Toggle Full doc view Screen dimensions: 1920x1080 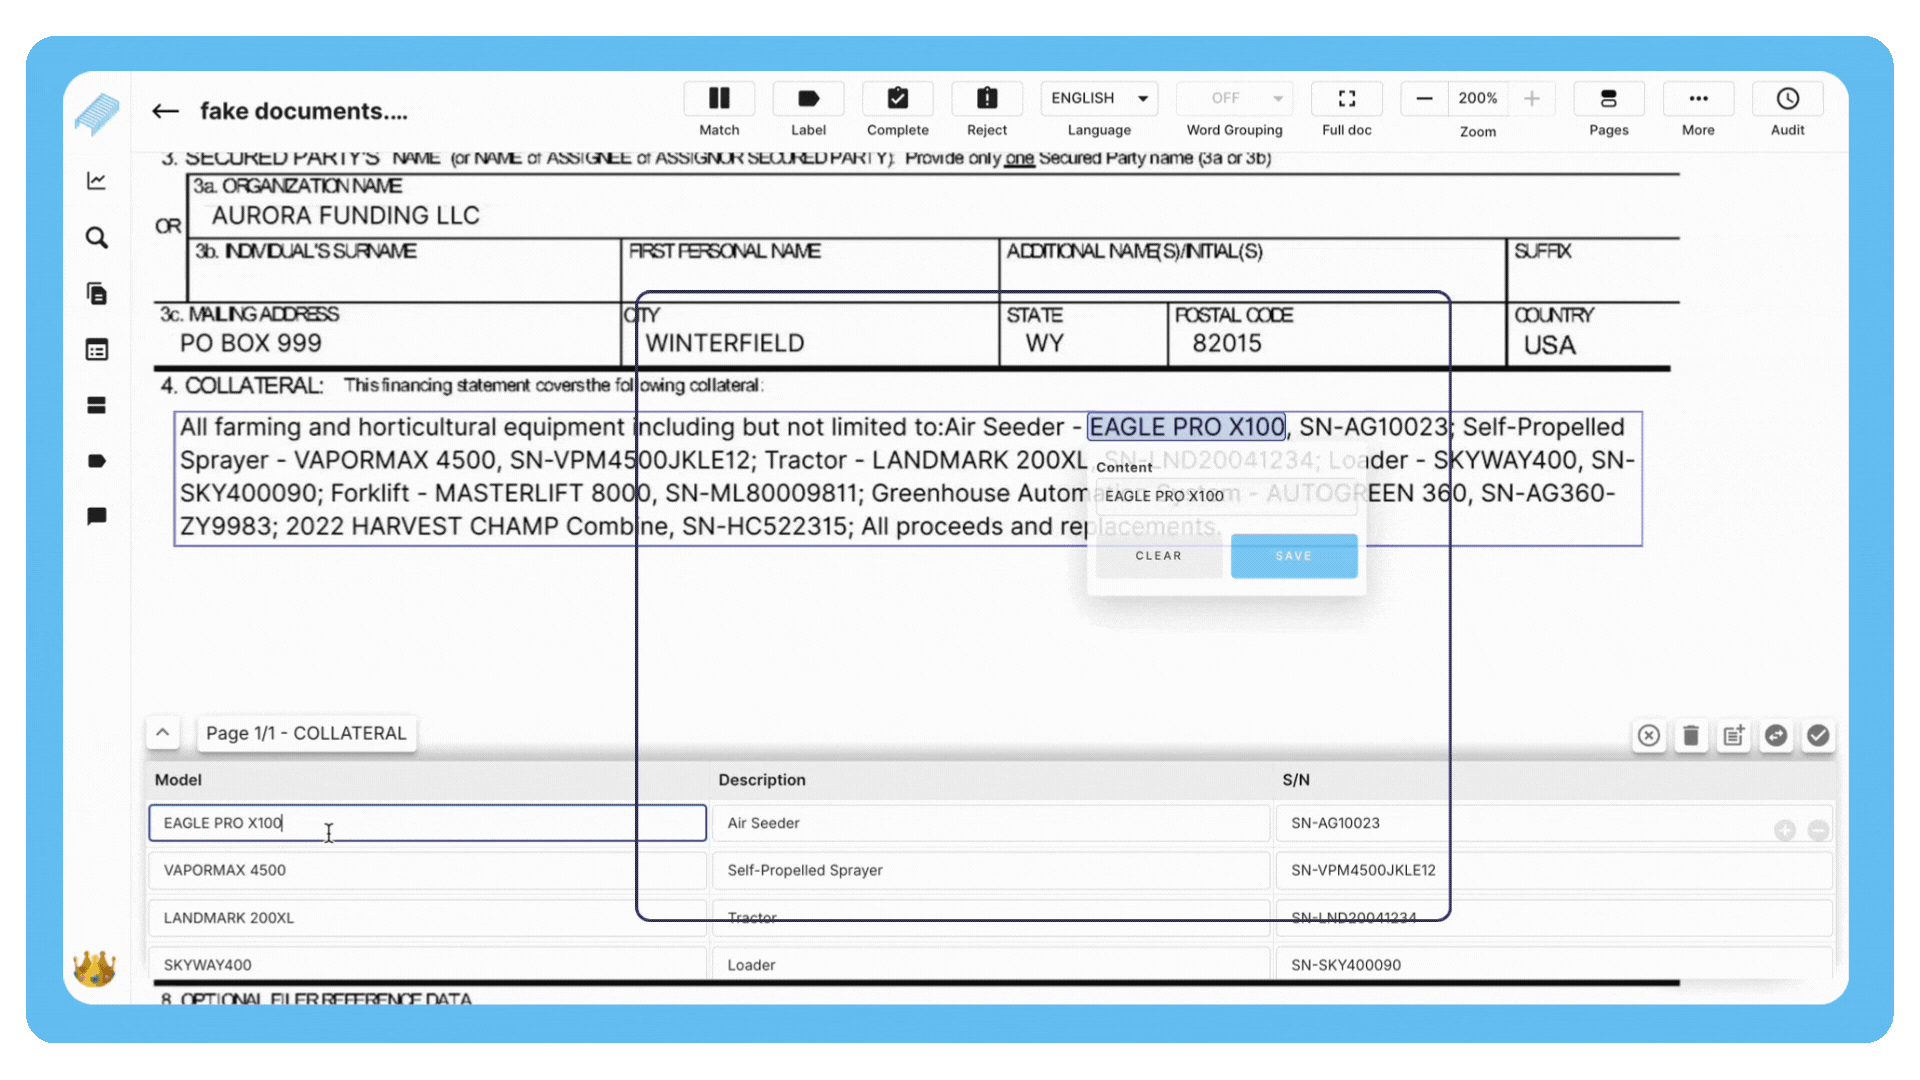[x=1347, y=98]
